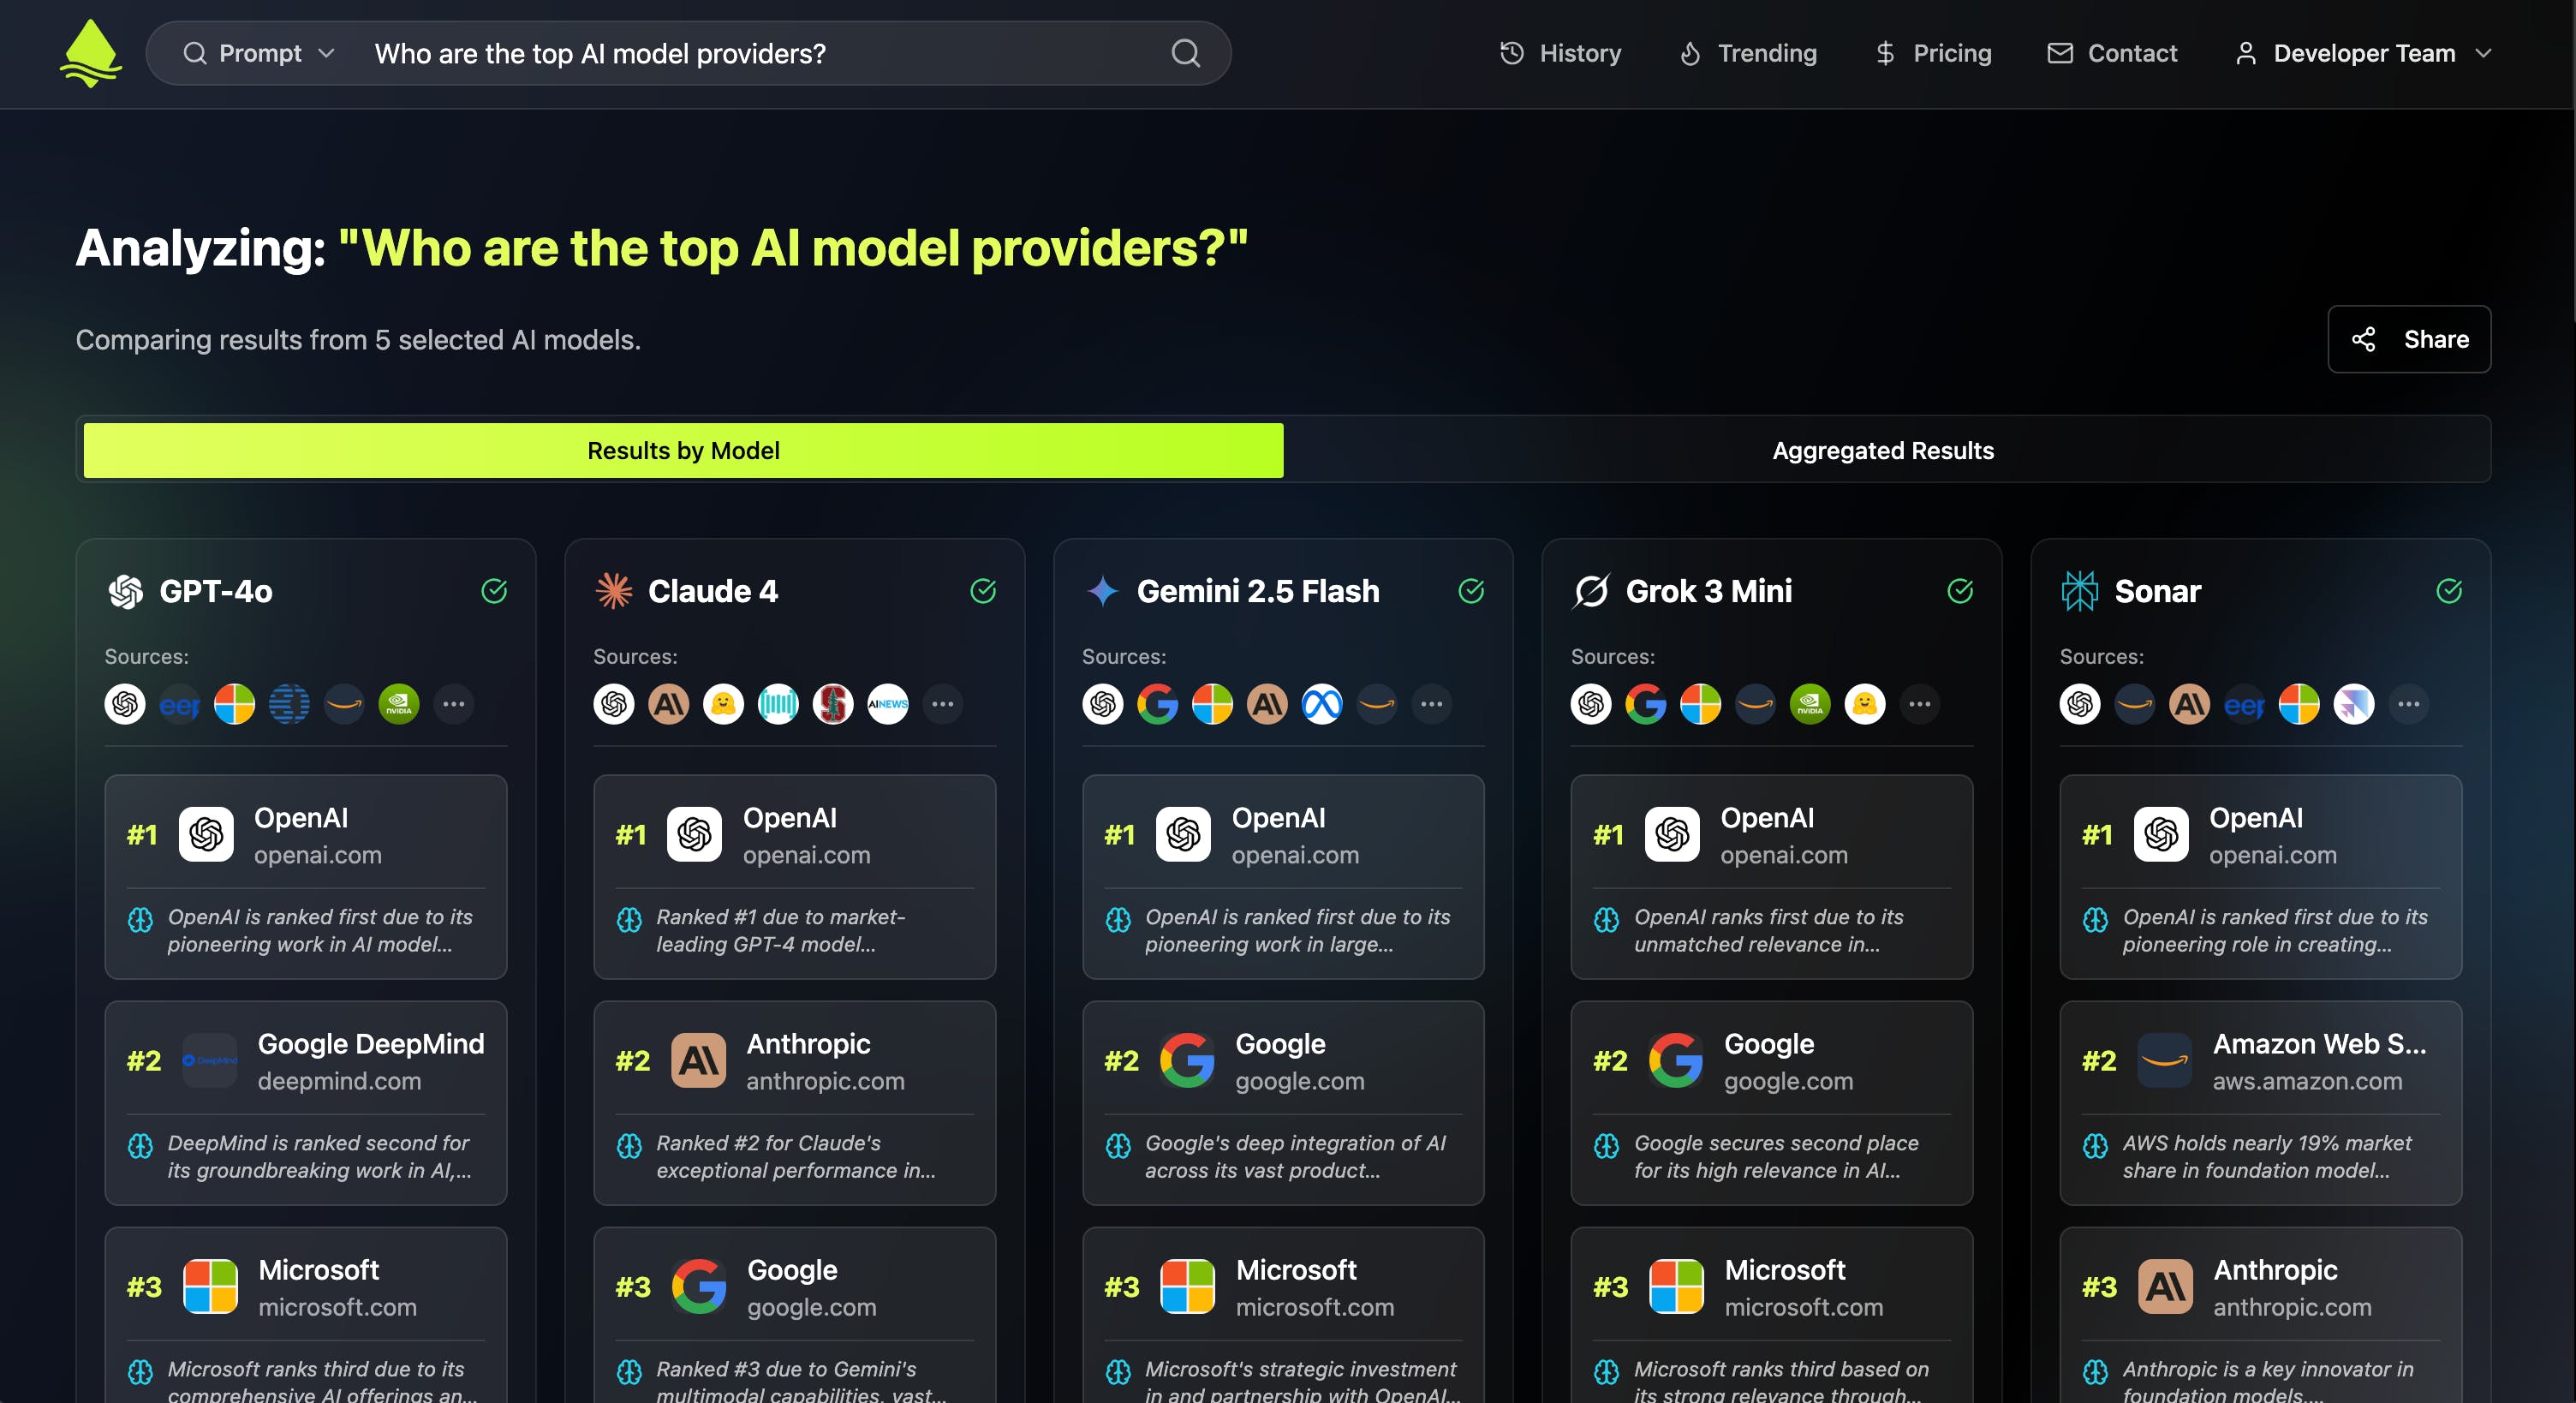
Task: Open the Prompt type dropdown
Action: click(259, 53)
